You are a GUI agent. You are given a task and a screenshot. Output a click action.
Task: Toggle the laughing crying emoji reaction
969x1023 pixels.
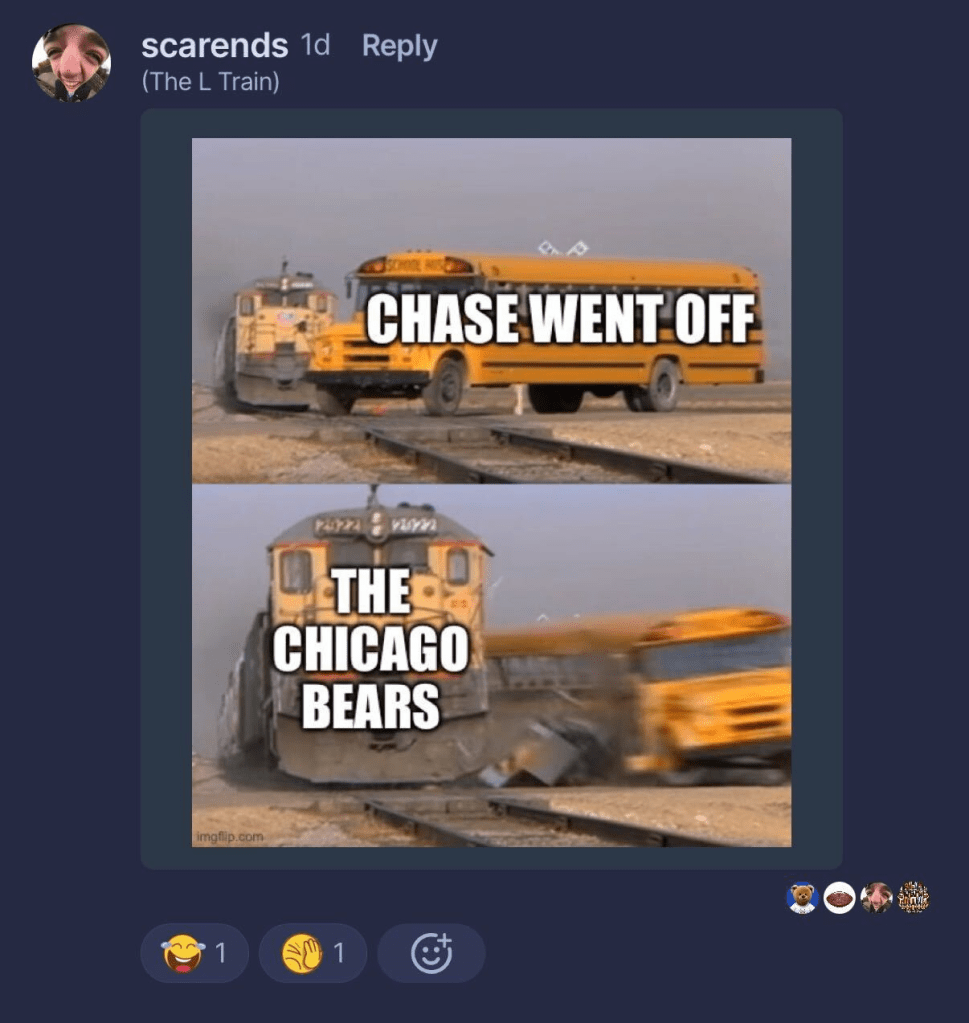pyautogui.click(x=194, y=953)
